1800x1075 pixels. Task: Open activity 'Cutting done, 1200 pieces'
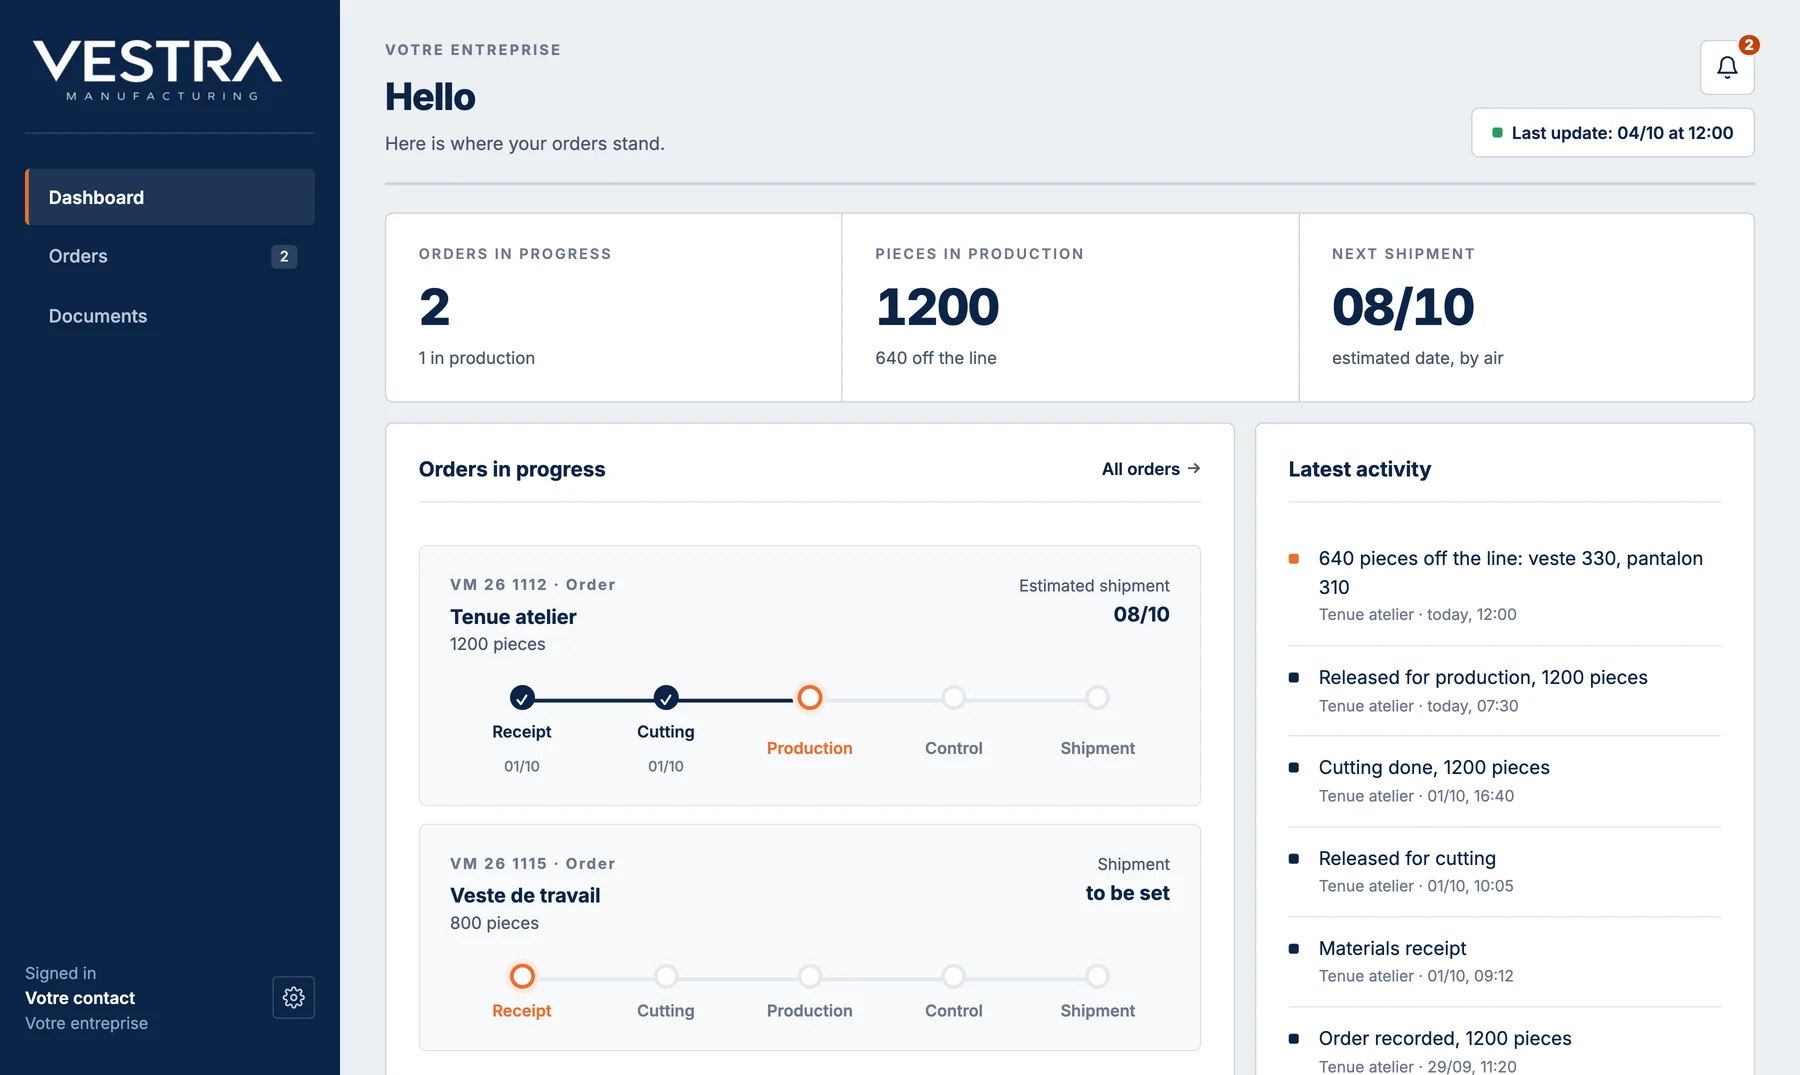[x=1505, y=781]
